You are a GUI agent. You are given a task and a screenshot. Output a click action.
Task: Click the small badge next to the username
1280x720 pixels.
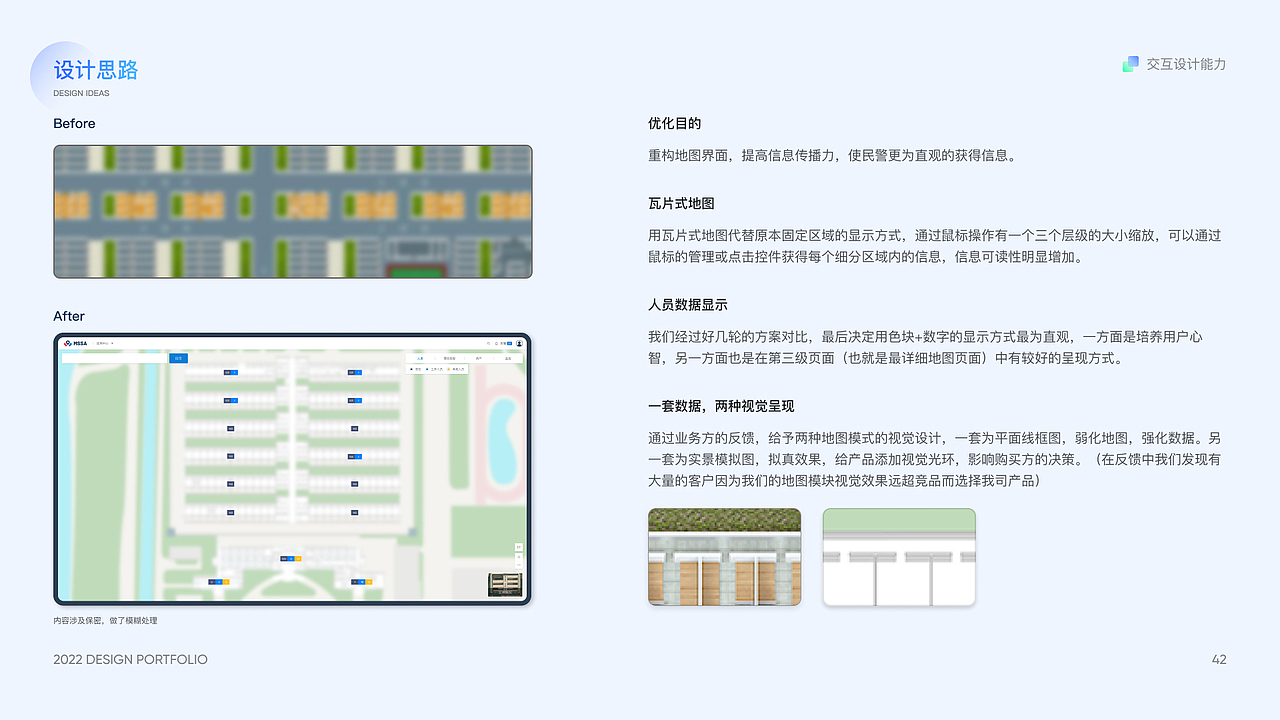(x=510, y=343)
